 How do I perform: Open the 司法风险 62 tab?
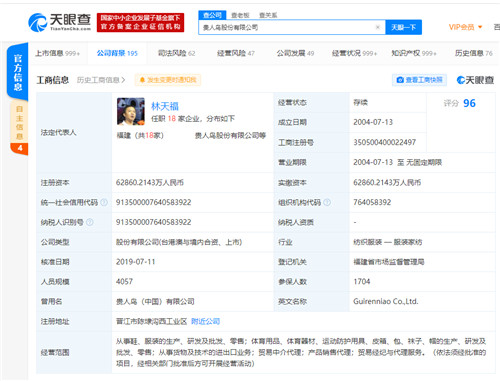coord(176,53)
